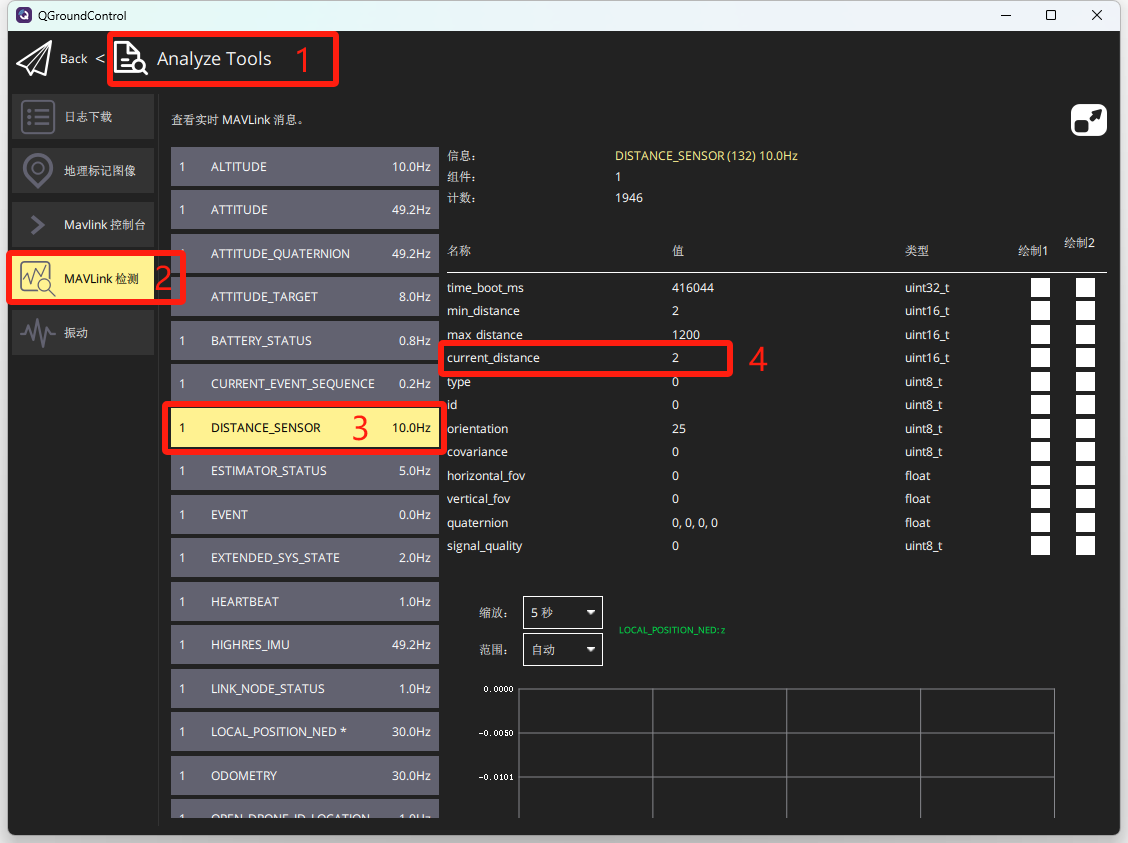Select the EVENT message row
The height and width of the screenshot is (843, 1128).
coord(304,515)
